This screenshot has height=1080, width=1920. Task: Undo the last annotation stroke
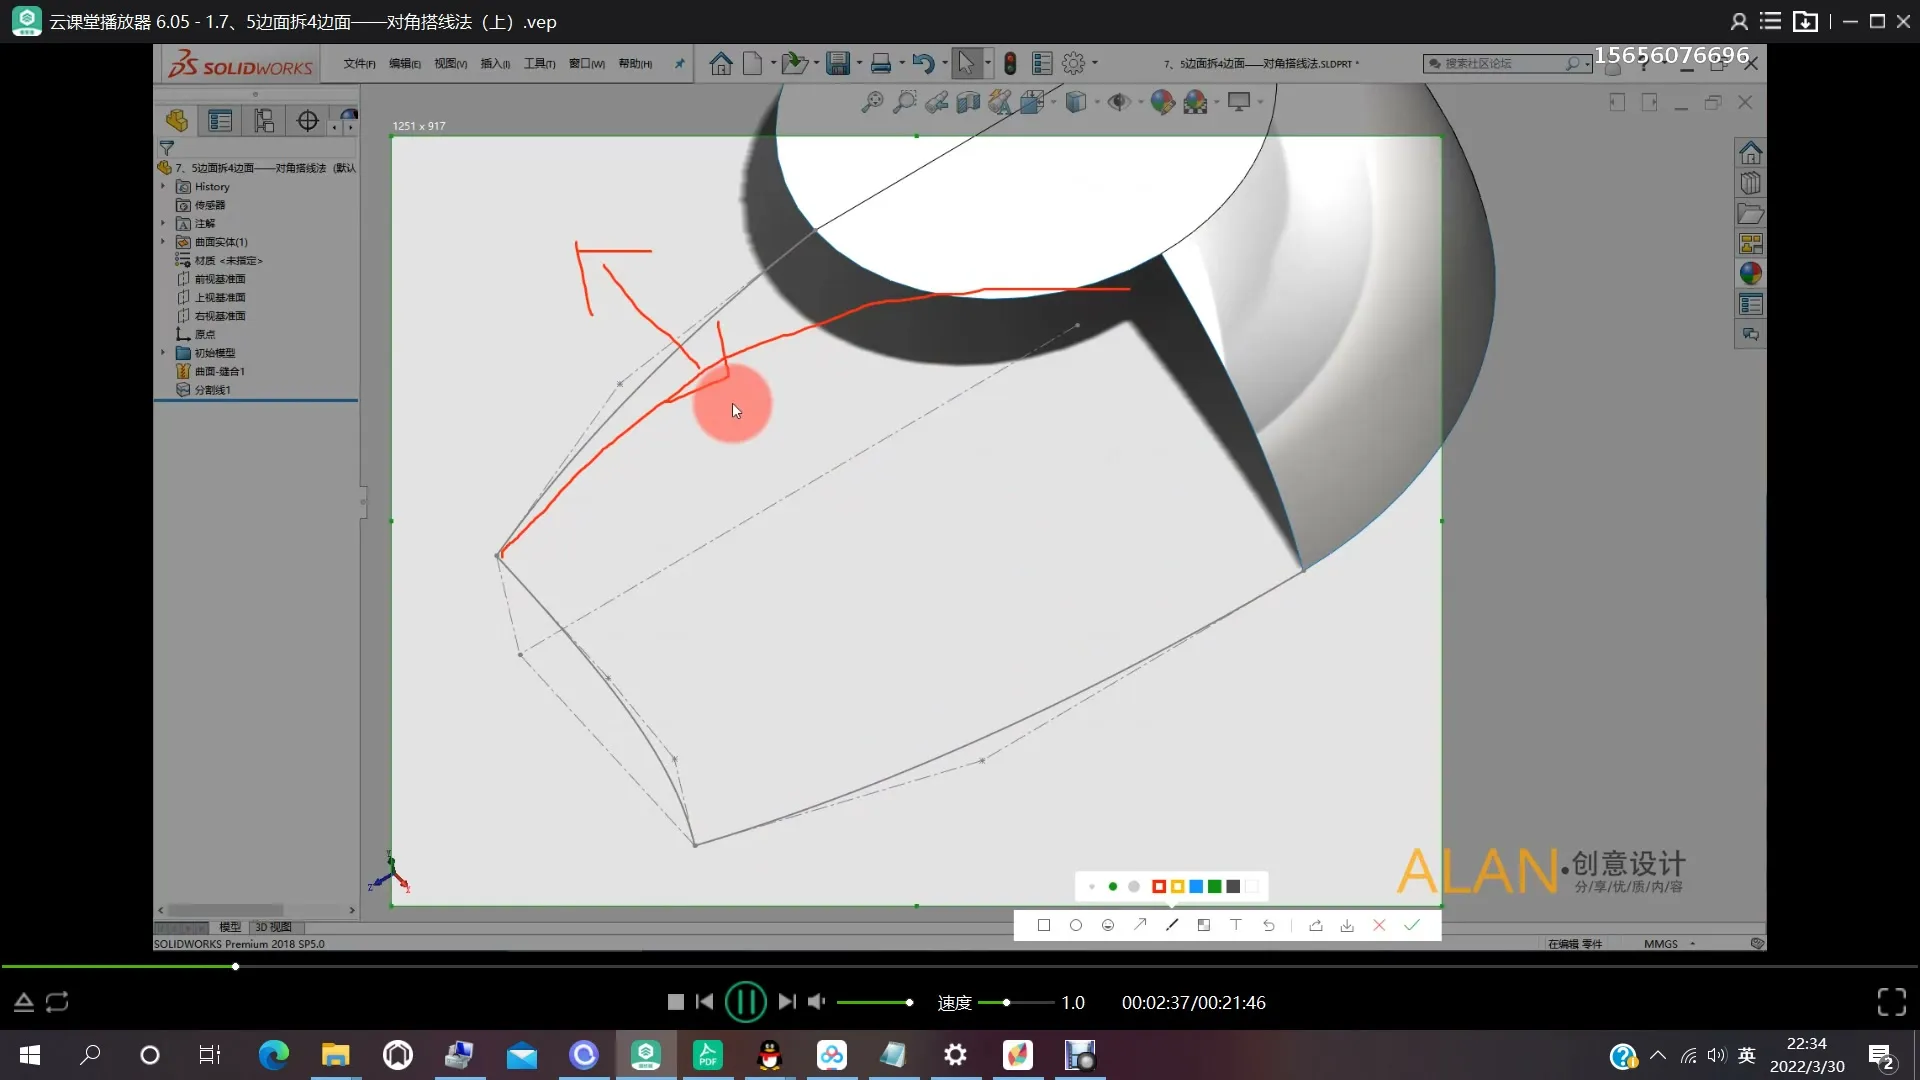click(x=1268, y=925)
